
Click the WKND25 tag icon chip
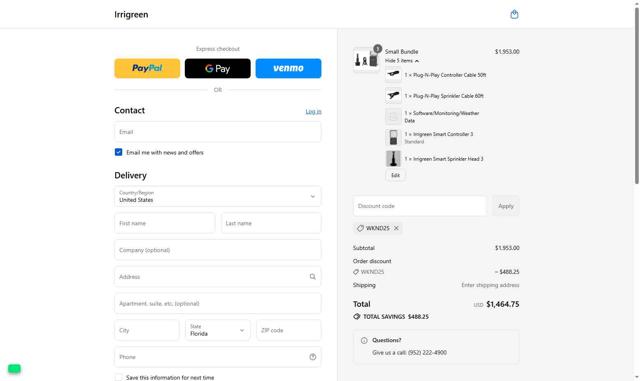click(360, 228)
